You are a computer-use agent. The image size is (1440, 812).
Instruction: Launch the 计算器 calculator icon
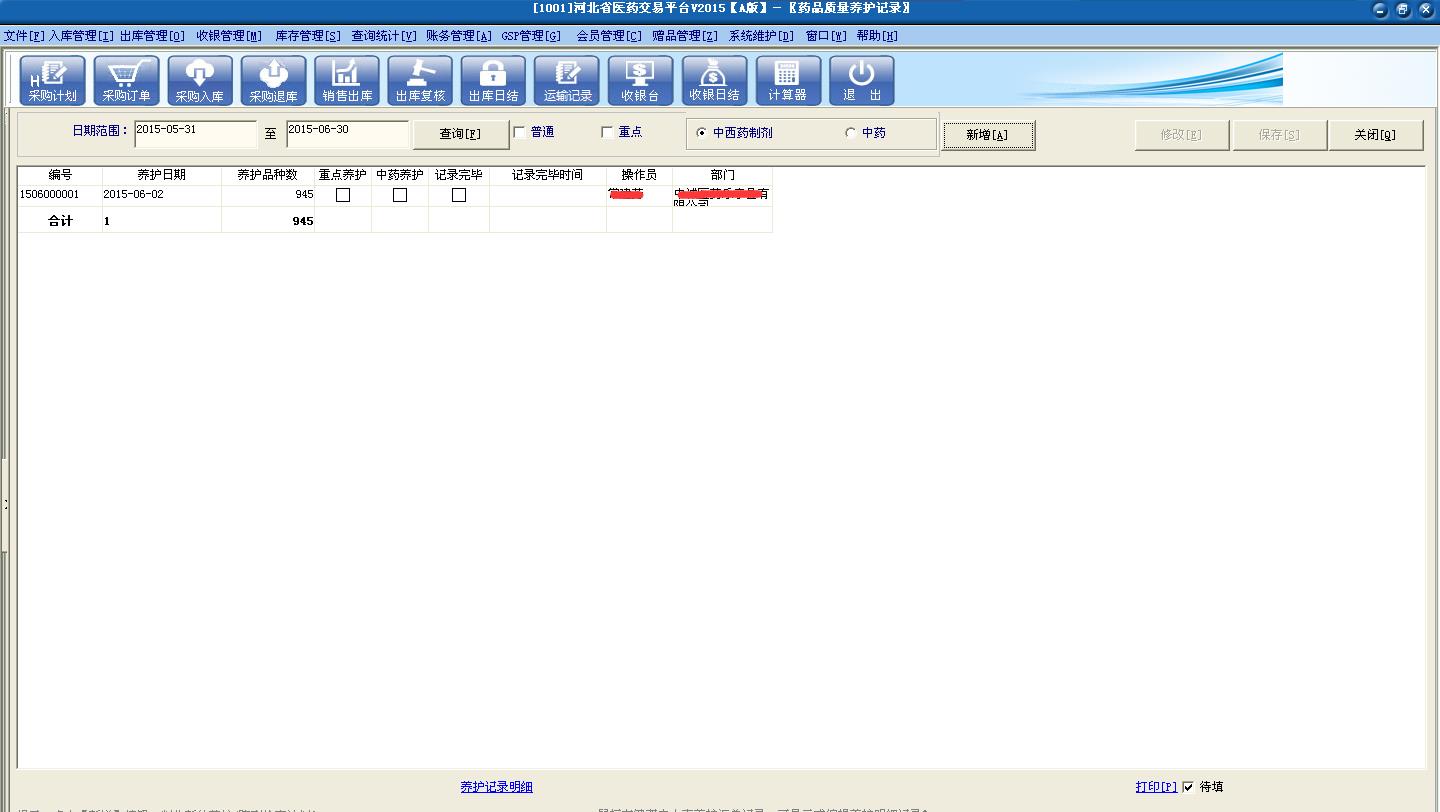[788, 81]
